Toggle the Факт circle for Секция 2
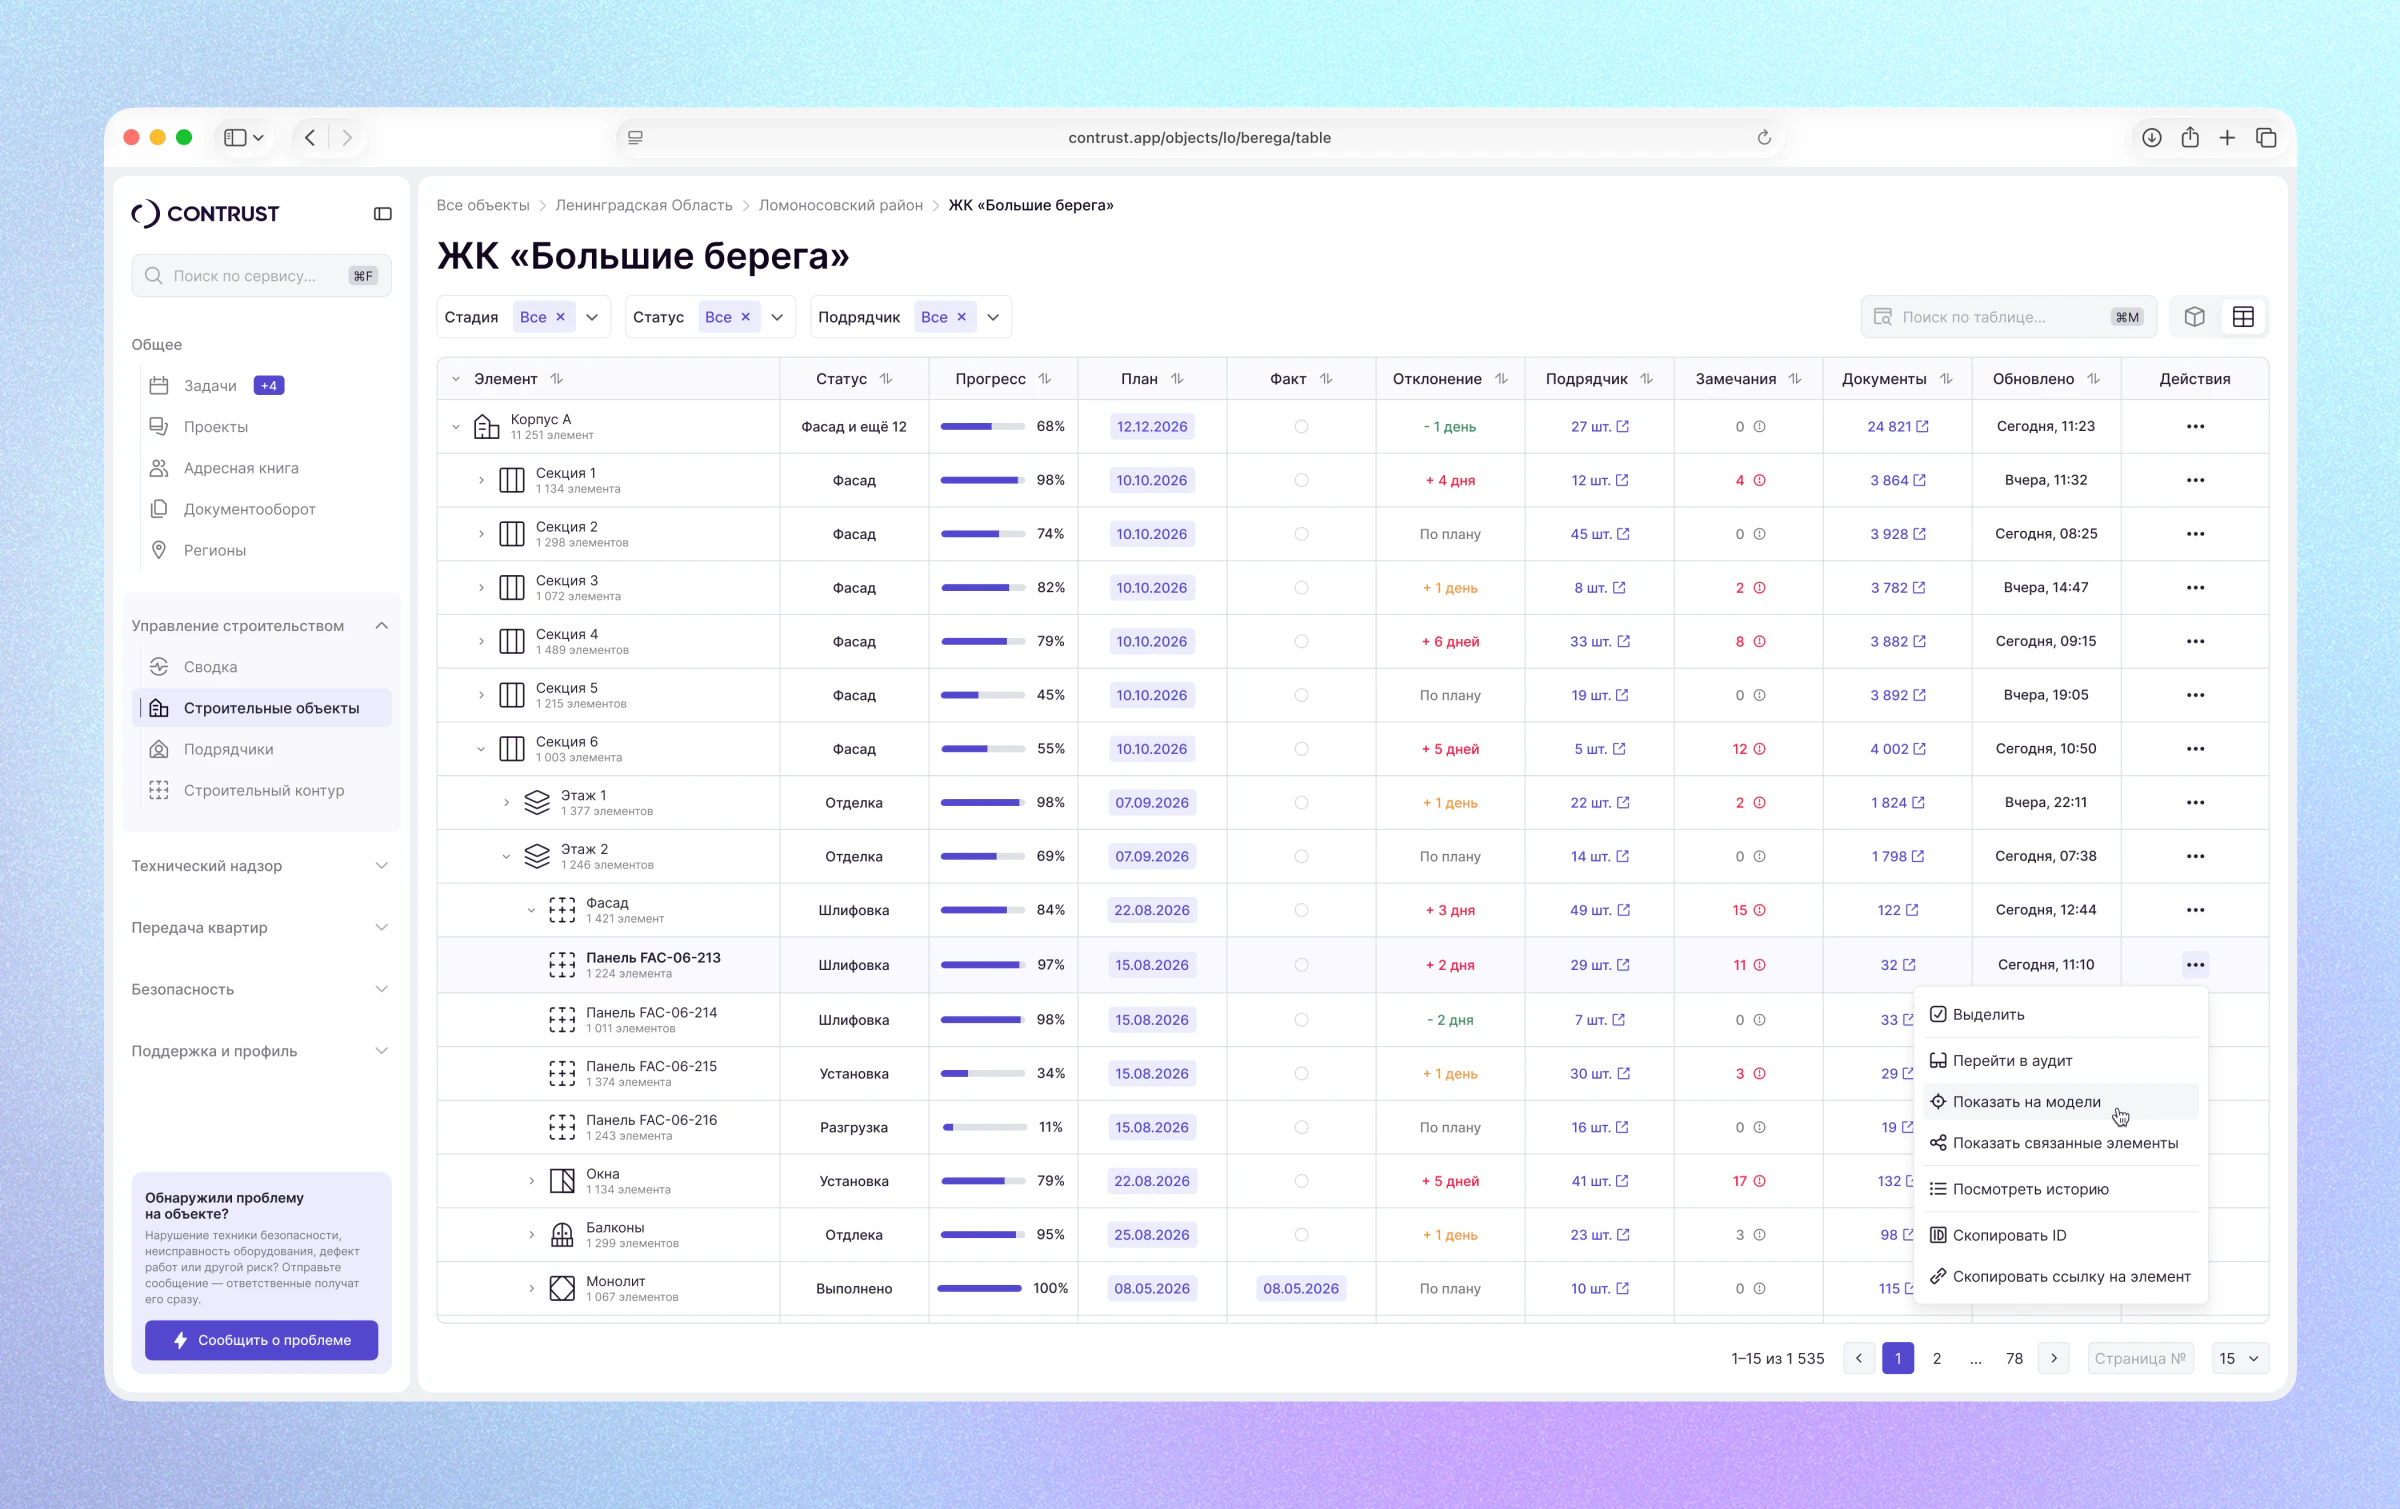 pyautogui.click(x=1301, y=534)
